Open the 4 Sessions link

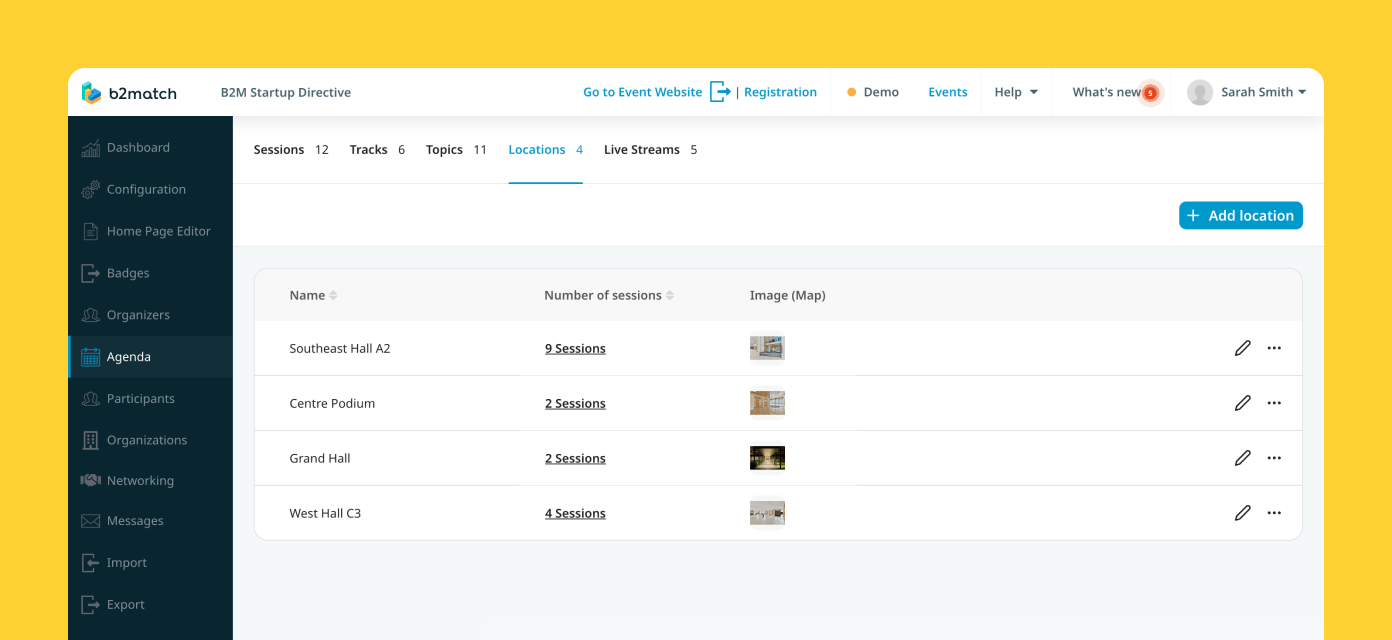point(575,514)
